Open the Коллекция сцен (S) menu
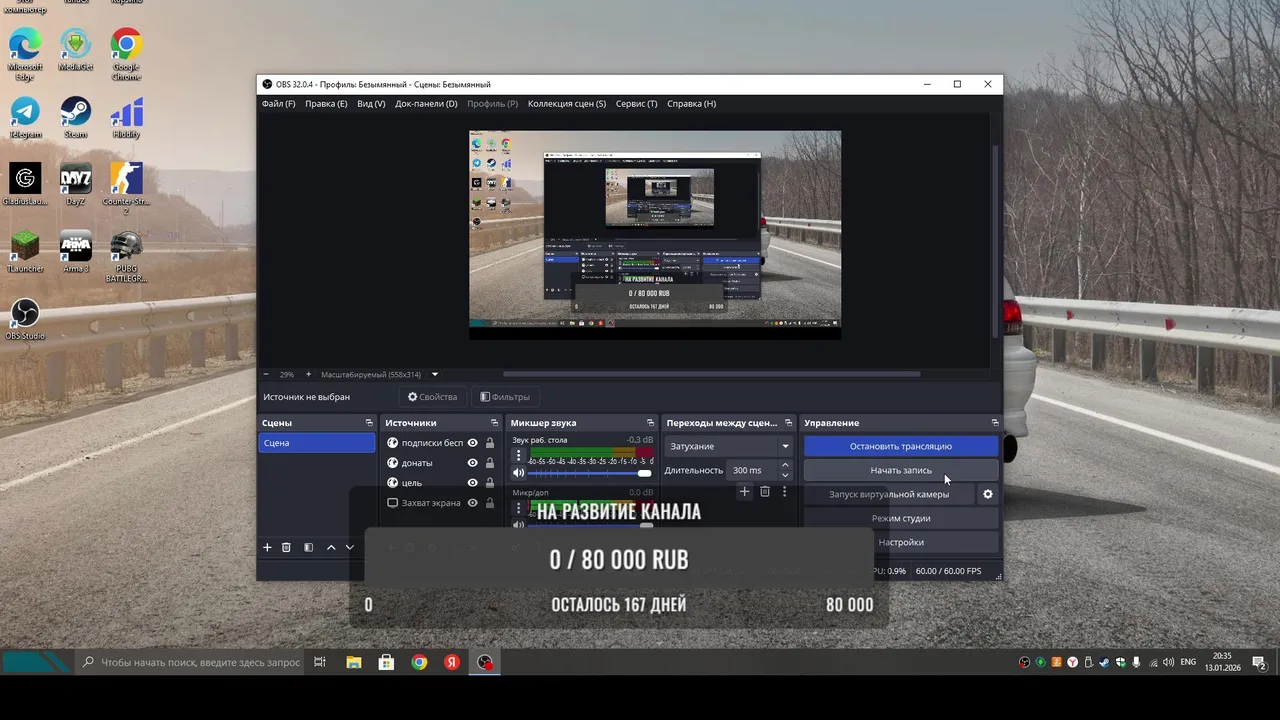 coord(567,104)
